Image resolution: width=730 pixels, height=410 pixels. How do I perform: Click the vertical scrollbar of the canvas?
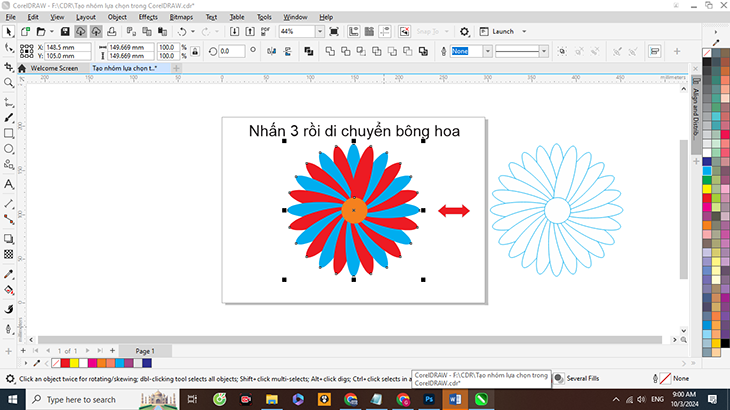[683, 209]
